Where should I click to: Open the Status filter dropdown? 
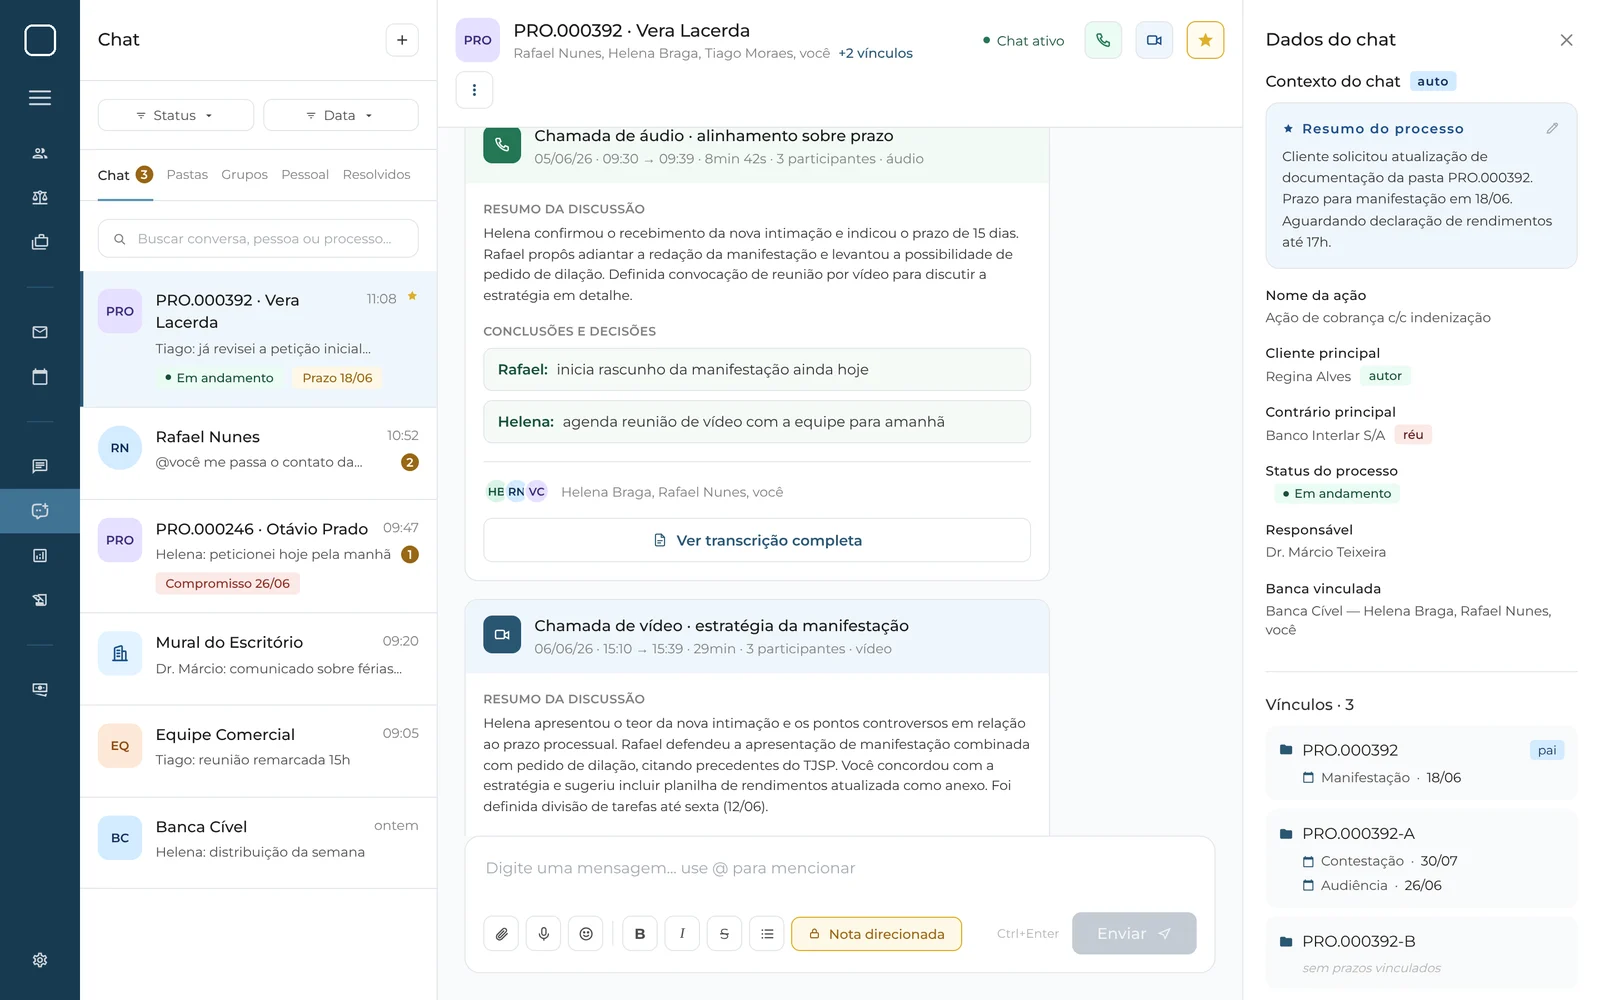(175, 115)
